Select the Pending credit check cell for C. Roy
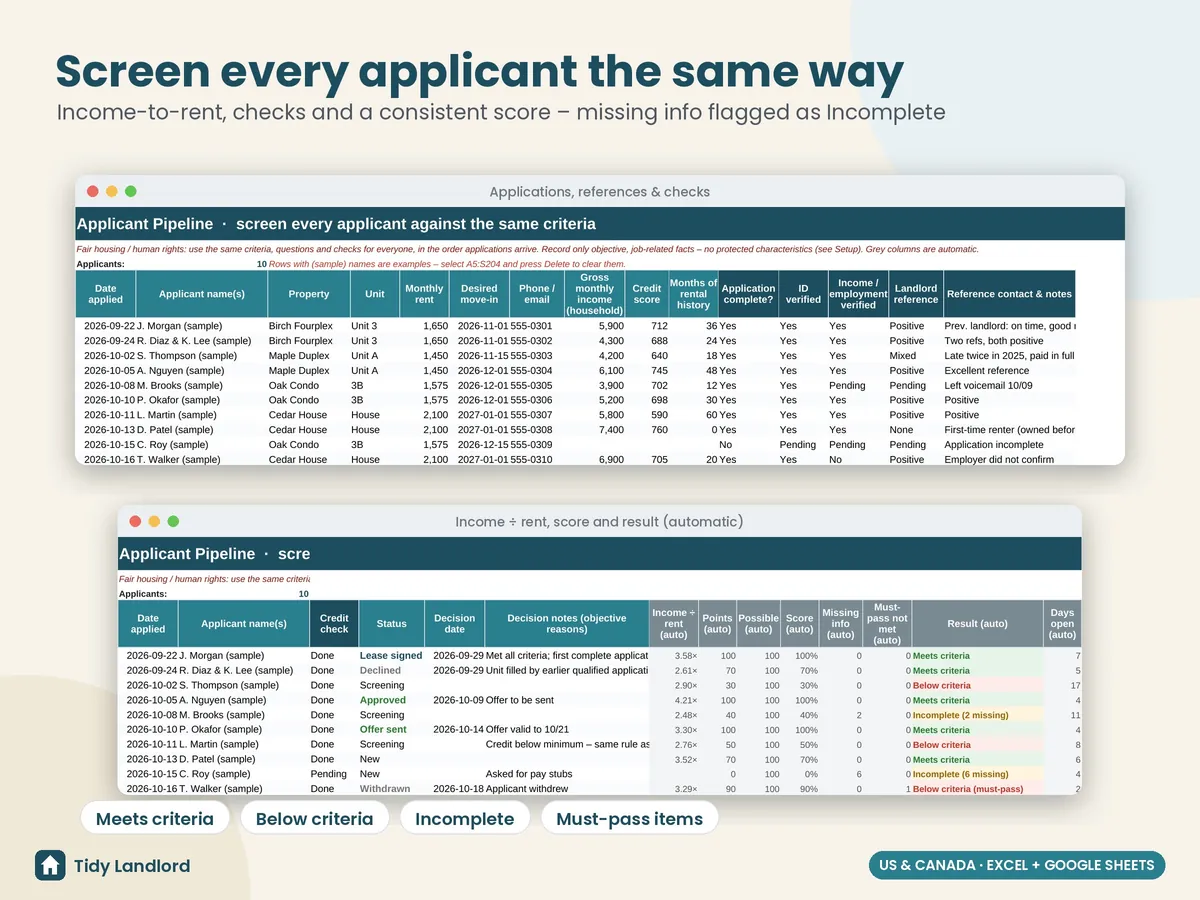This screenshot has width=1200, height=900. [x=329, y=775]
